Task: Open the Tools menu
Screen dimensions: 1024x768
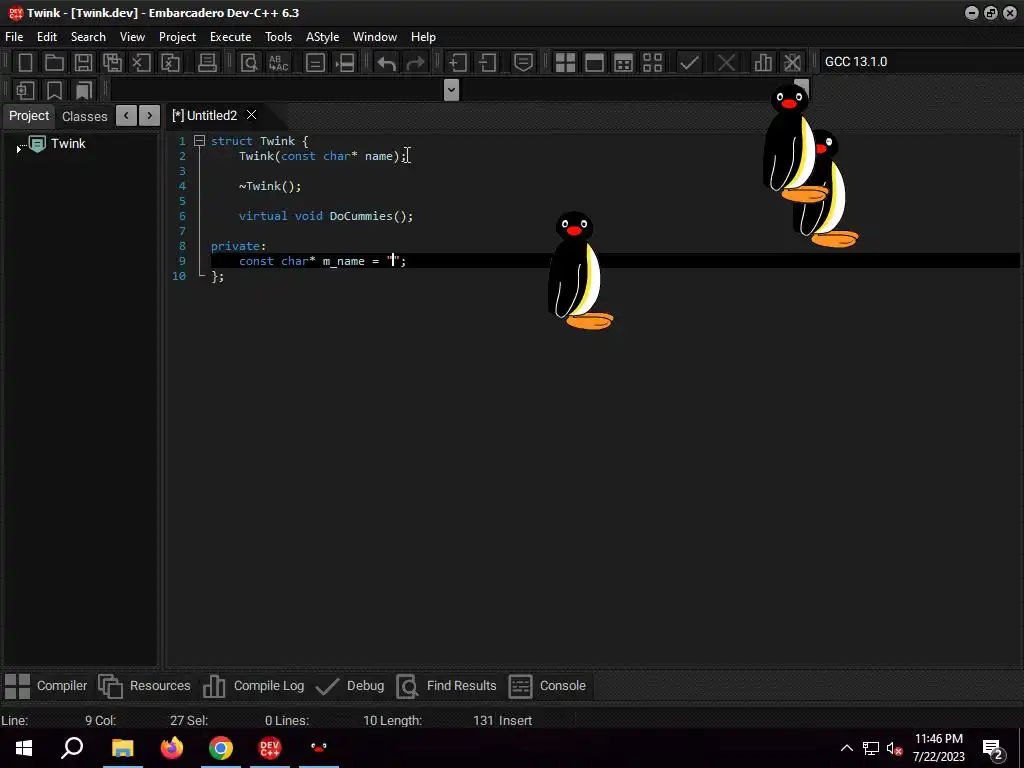Action: (278, 37)
